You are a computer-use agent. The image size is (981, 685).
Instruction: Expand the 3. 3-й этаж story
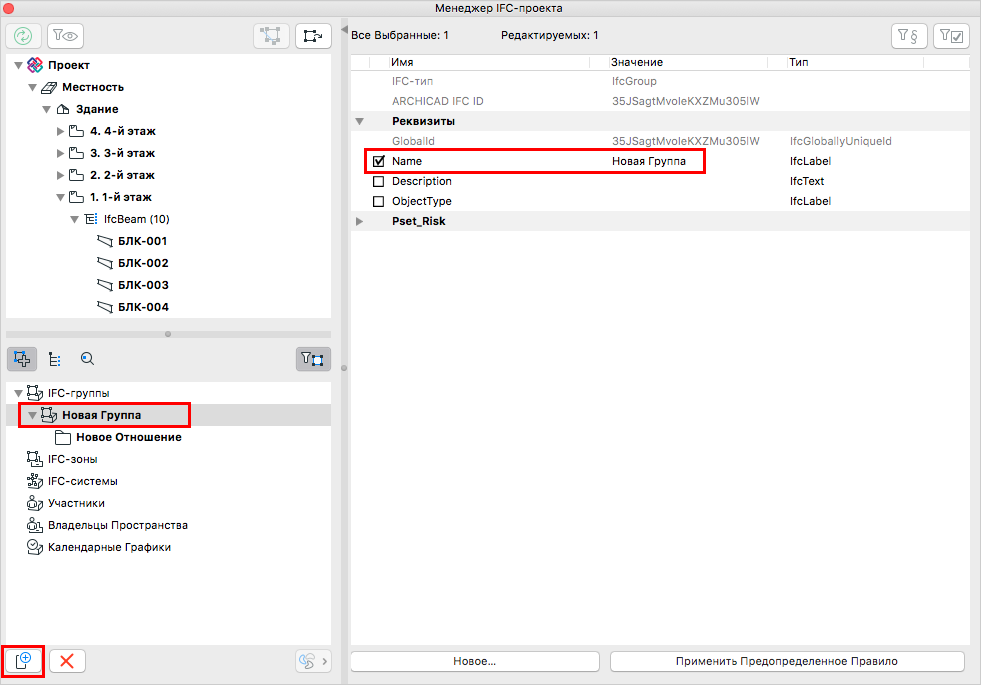[x=61, y=153]
